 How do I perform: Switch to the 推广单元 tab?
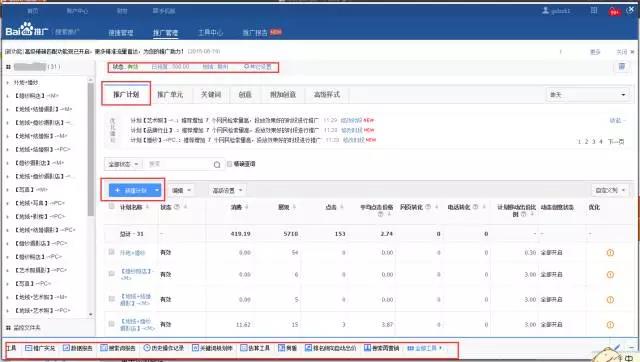pyautogui.click(x=170, y=95)
